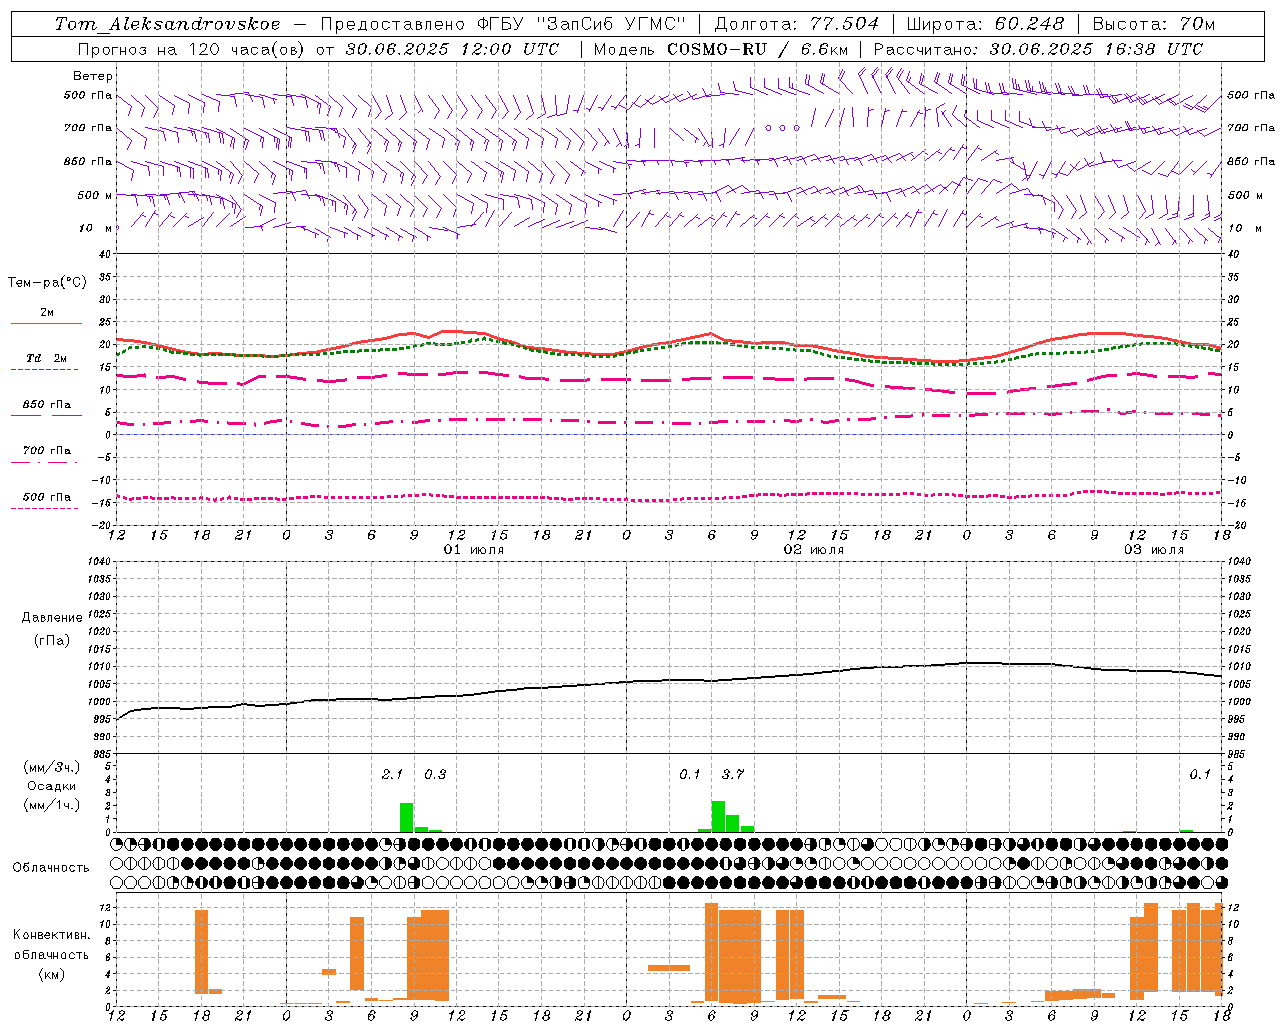Click the 'Модель COSMO-RU / 6.6км' text
Image resolution: width=1280 pixels, height=1024 pixels.
tap(721, 49)
